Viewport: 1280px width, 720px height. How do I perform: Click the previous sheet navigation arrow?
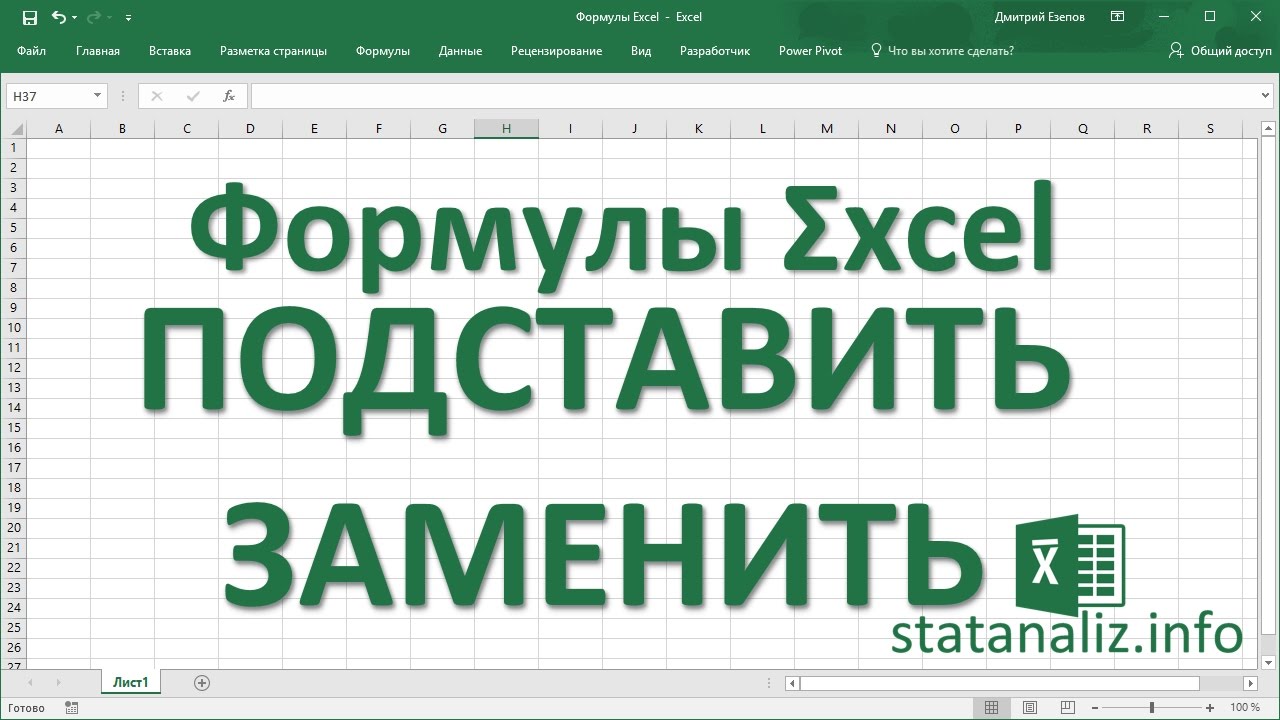[x=30, y=683]
